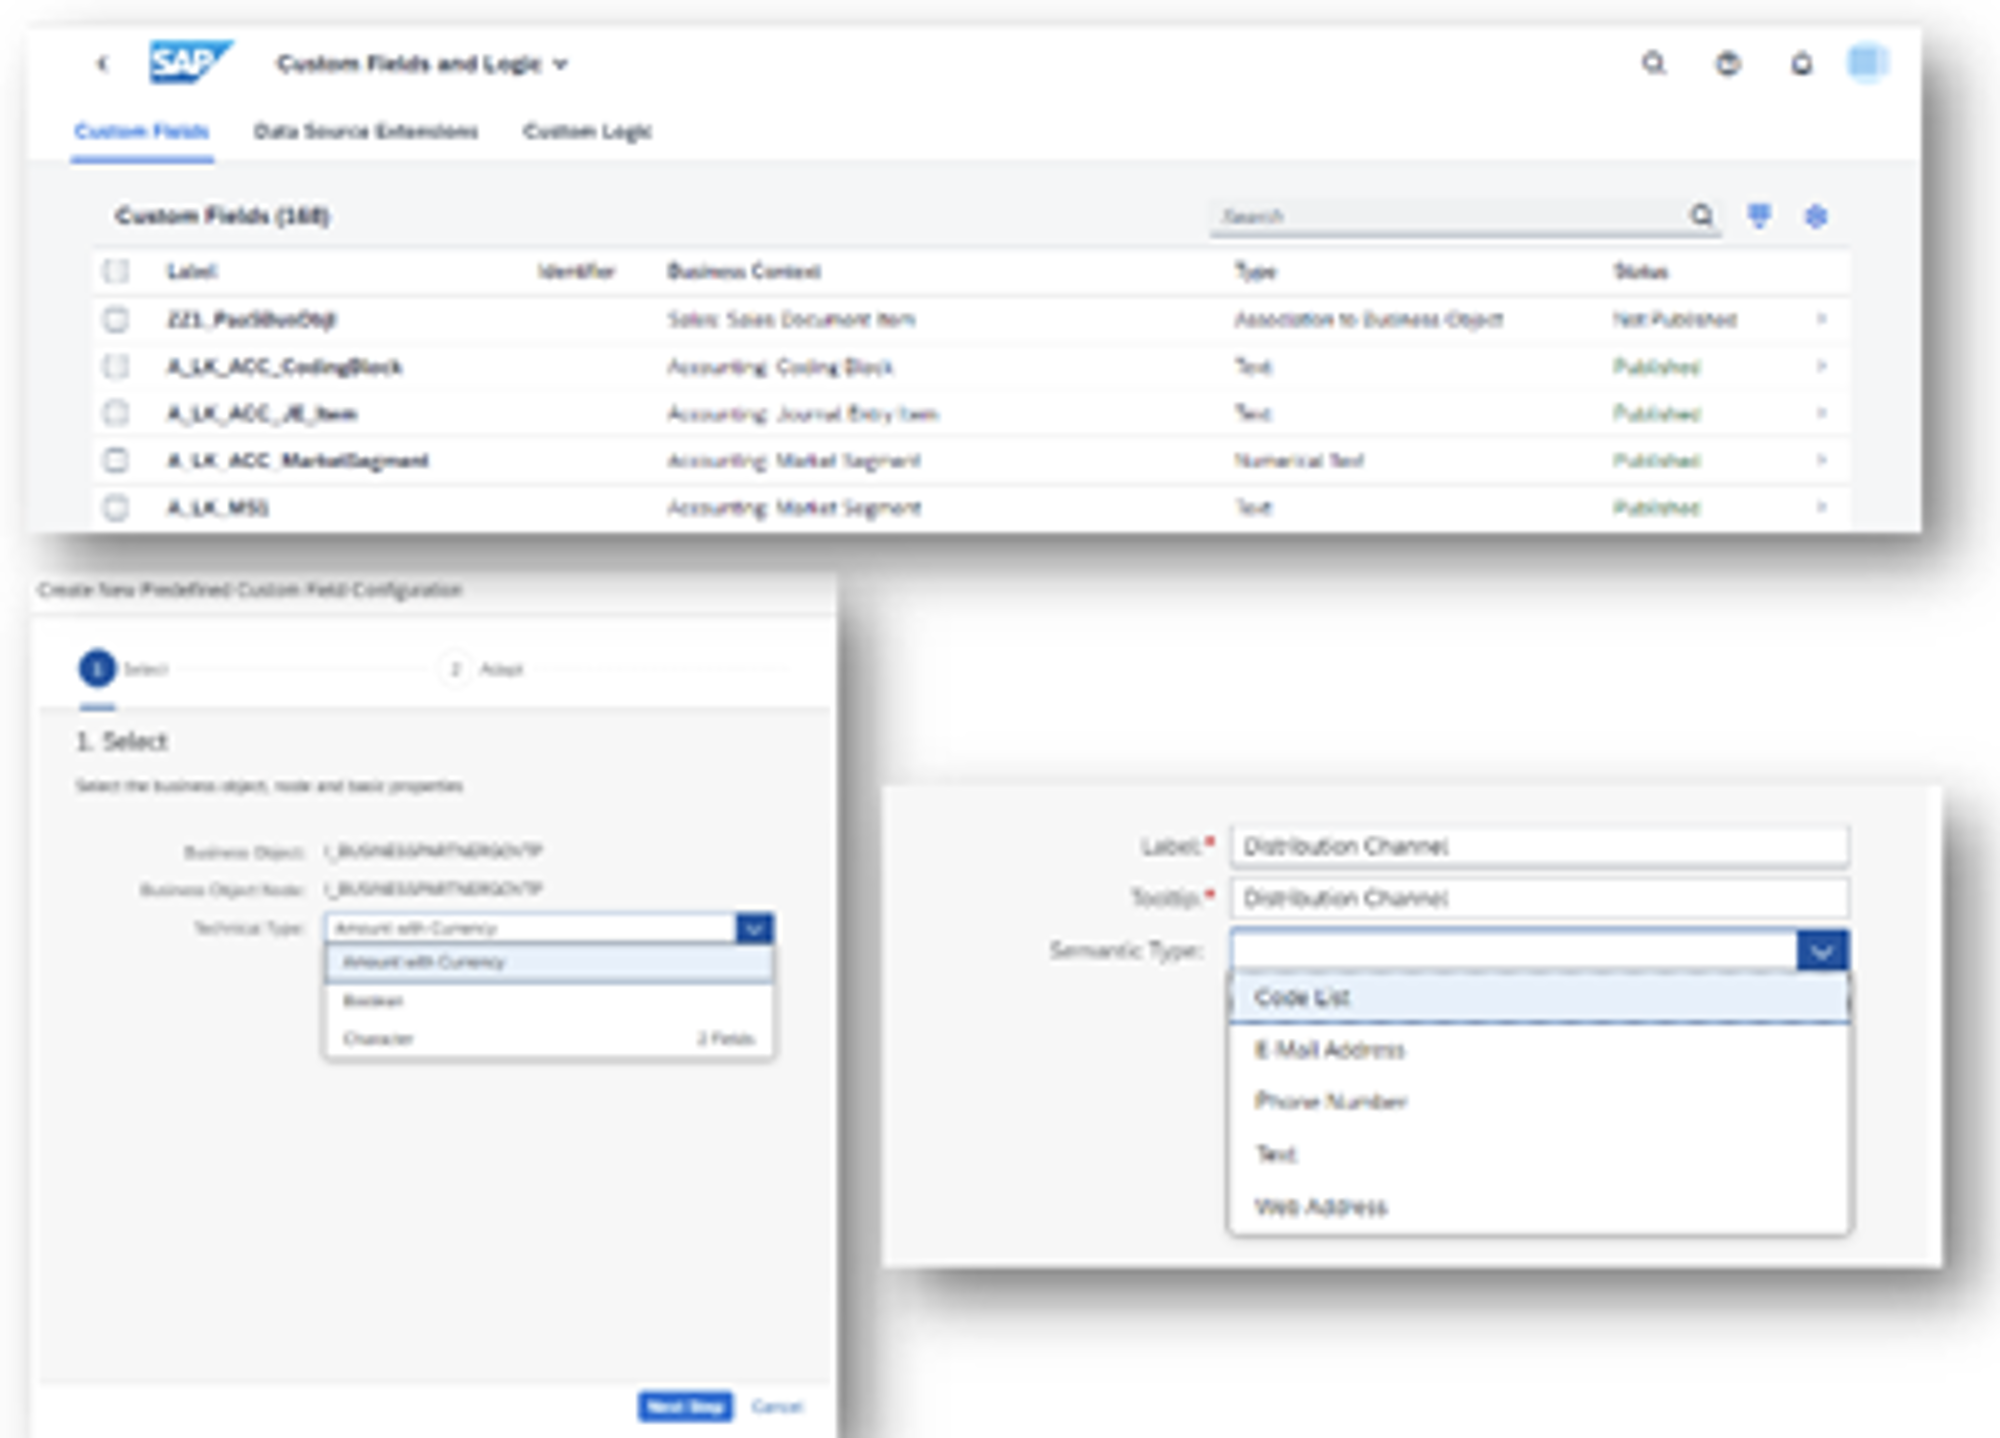The image size is (2000, 1438).
Task: Tick the checkbox for A_LK_MSG row
Action: 116,507
